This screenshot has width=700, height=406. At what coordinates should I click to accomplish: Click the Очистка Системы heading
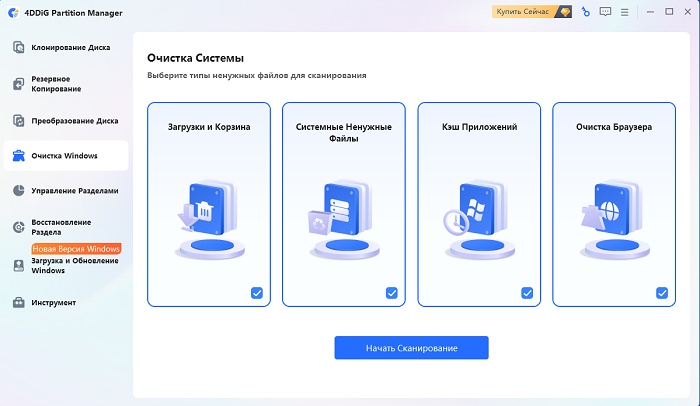[196, 58]
